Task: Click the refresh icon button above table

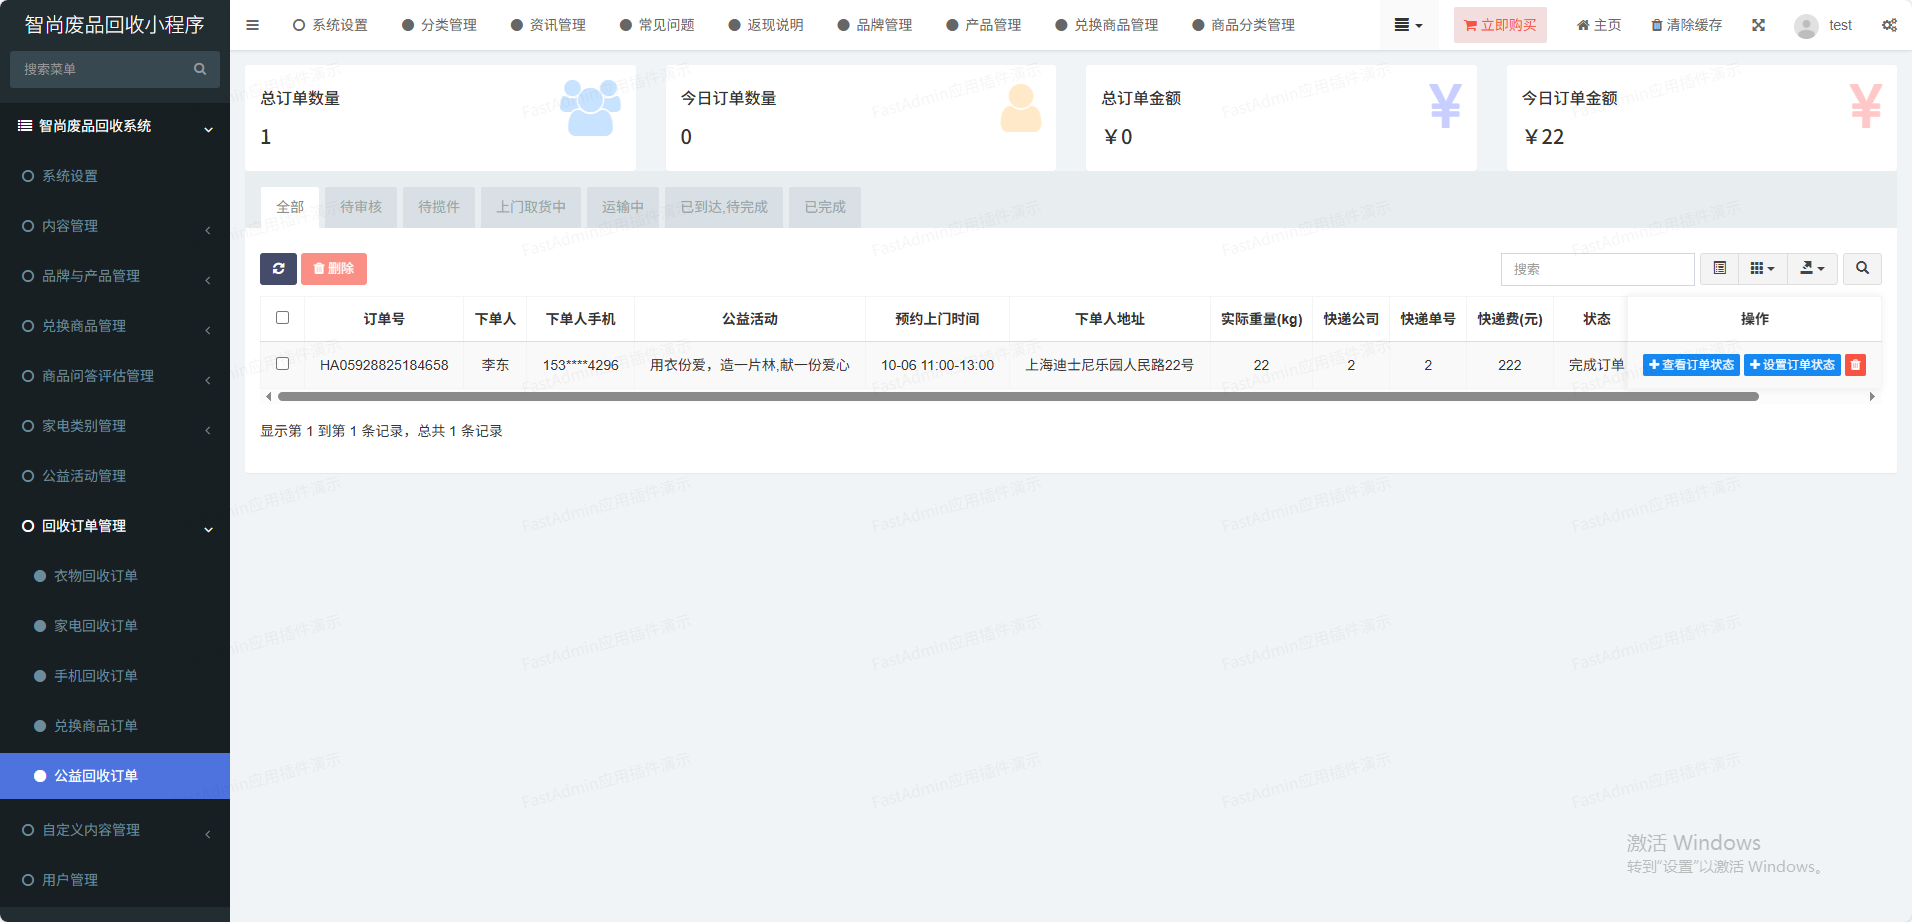Action: click(x=278, y=269)
